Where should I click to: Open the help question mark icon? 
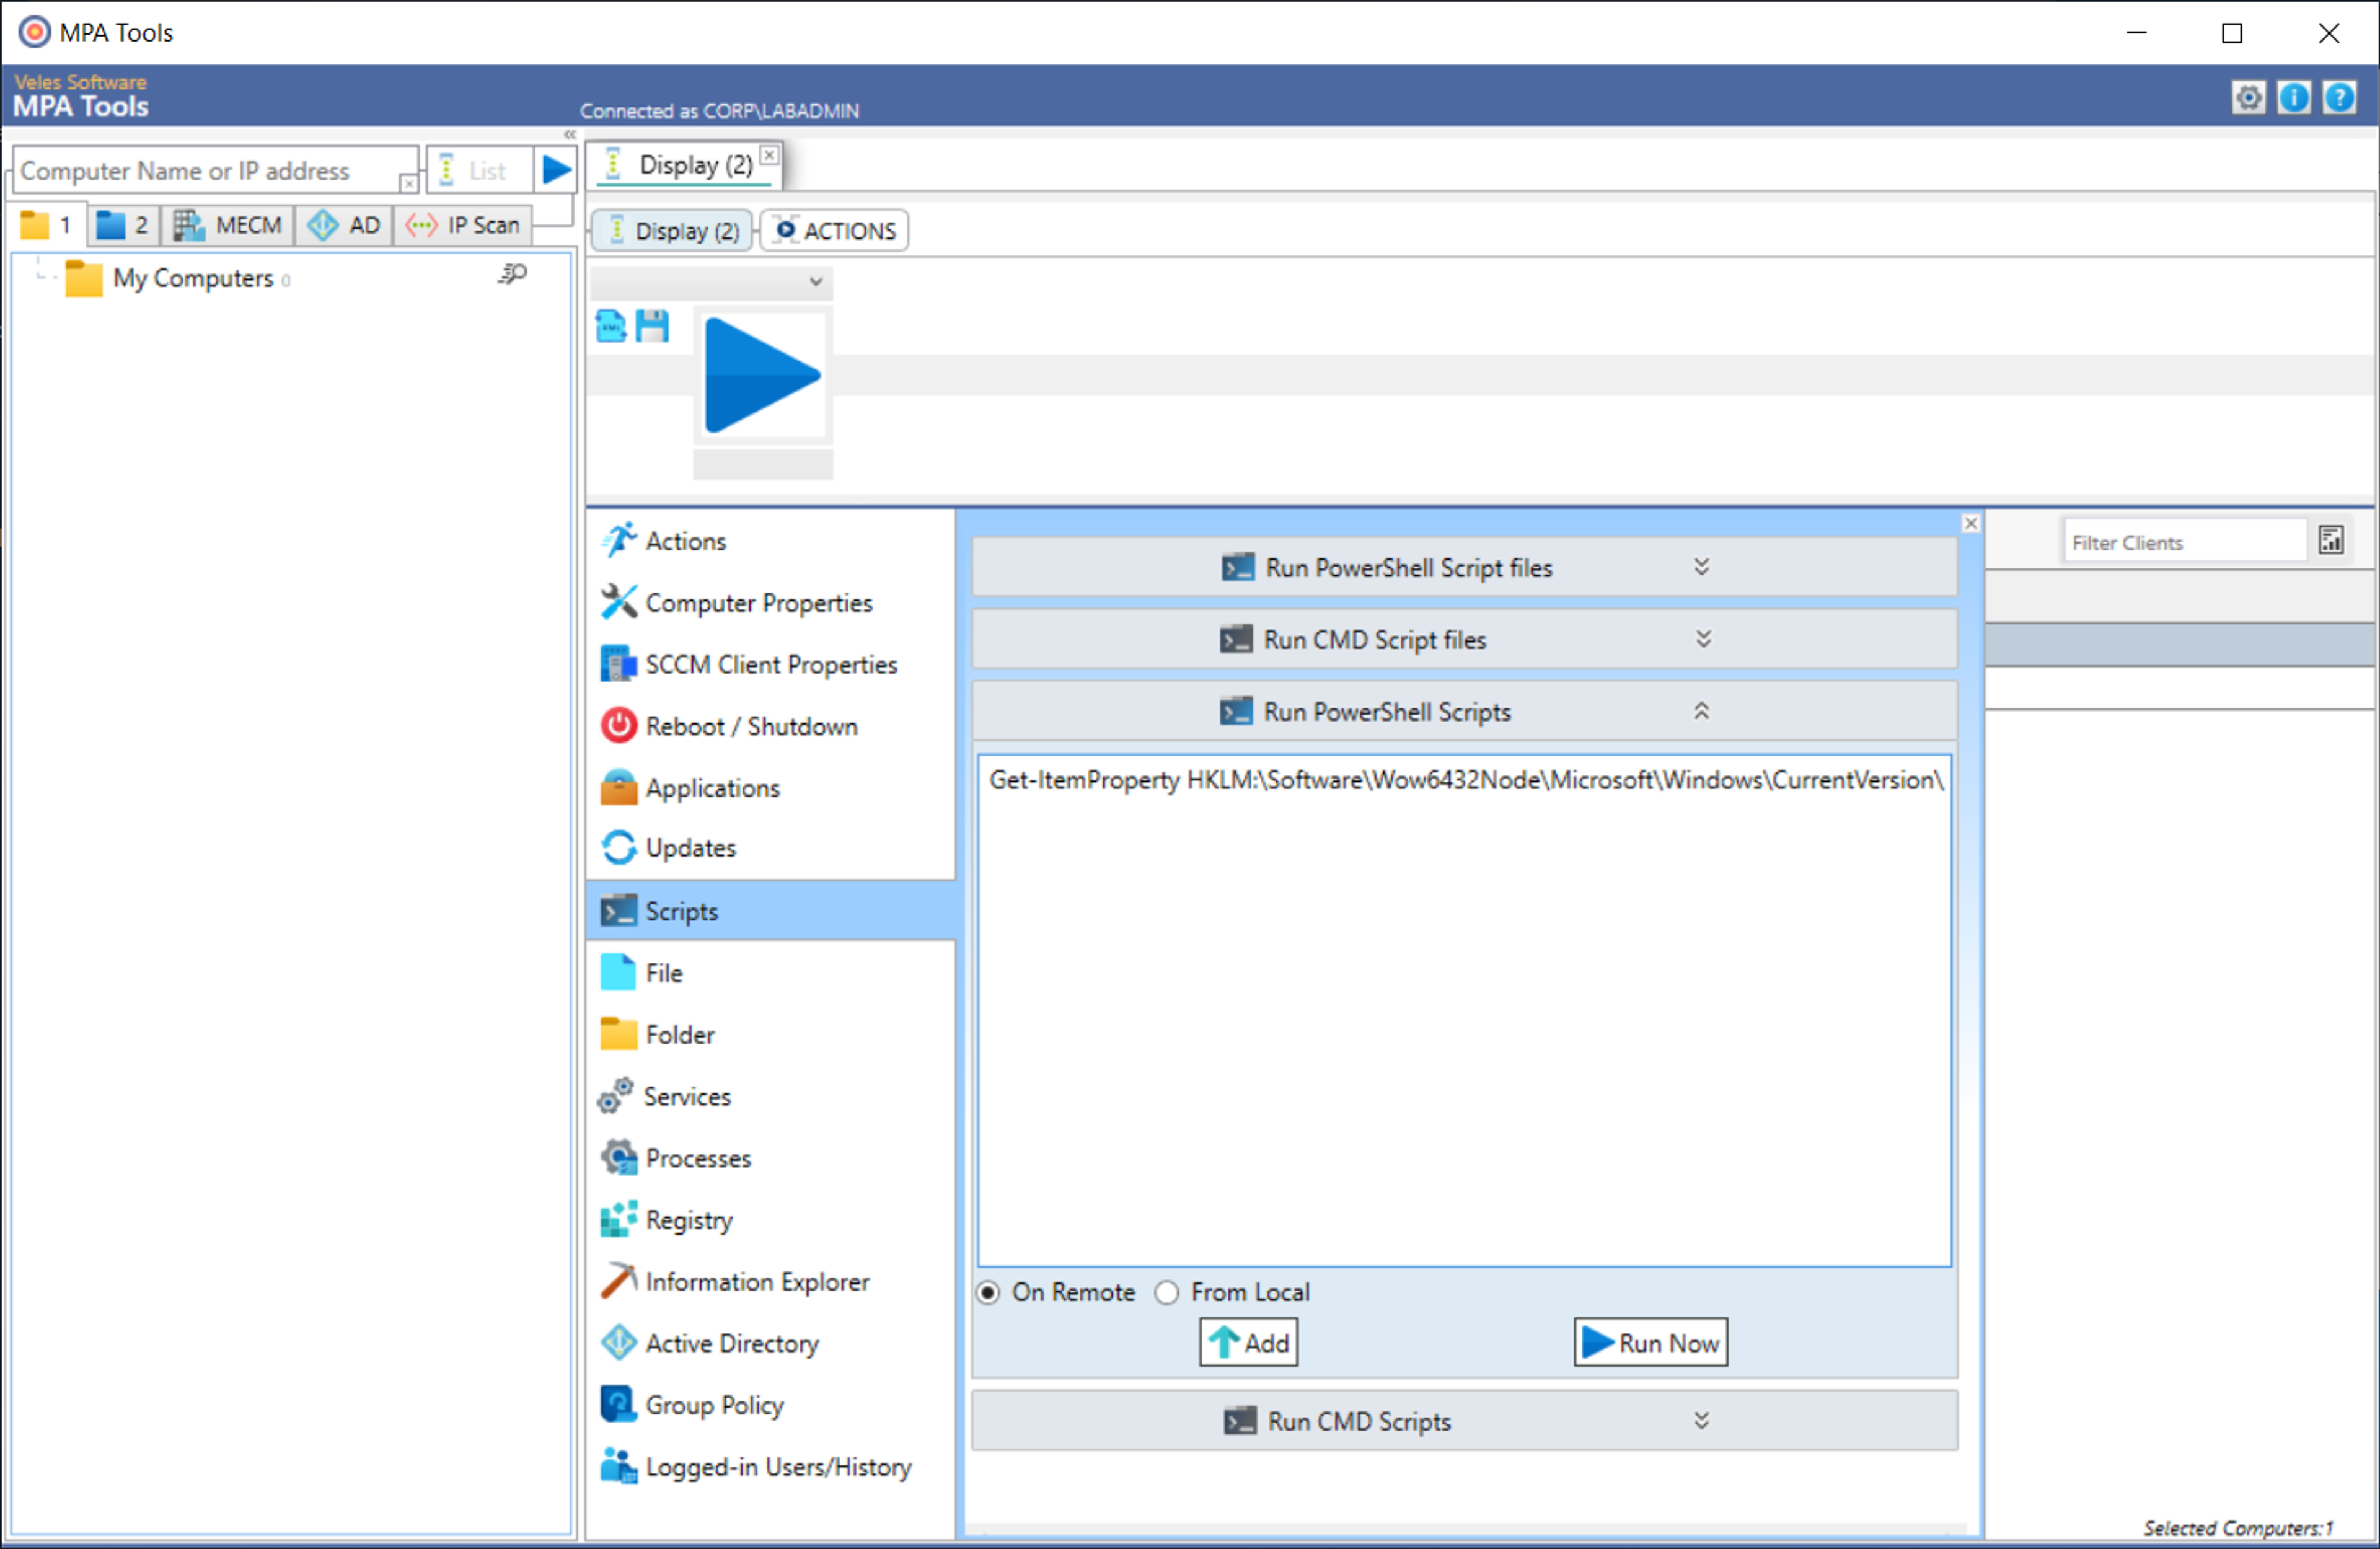pyautogui.click(x=2339, y=97)
